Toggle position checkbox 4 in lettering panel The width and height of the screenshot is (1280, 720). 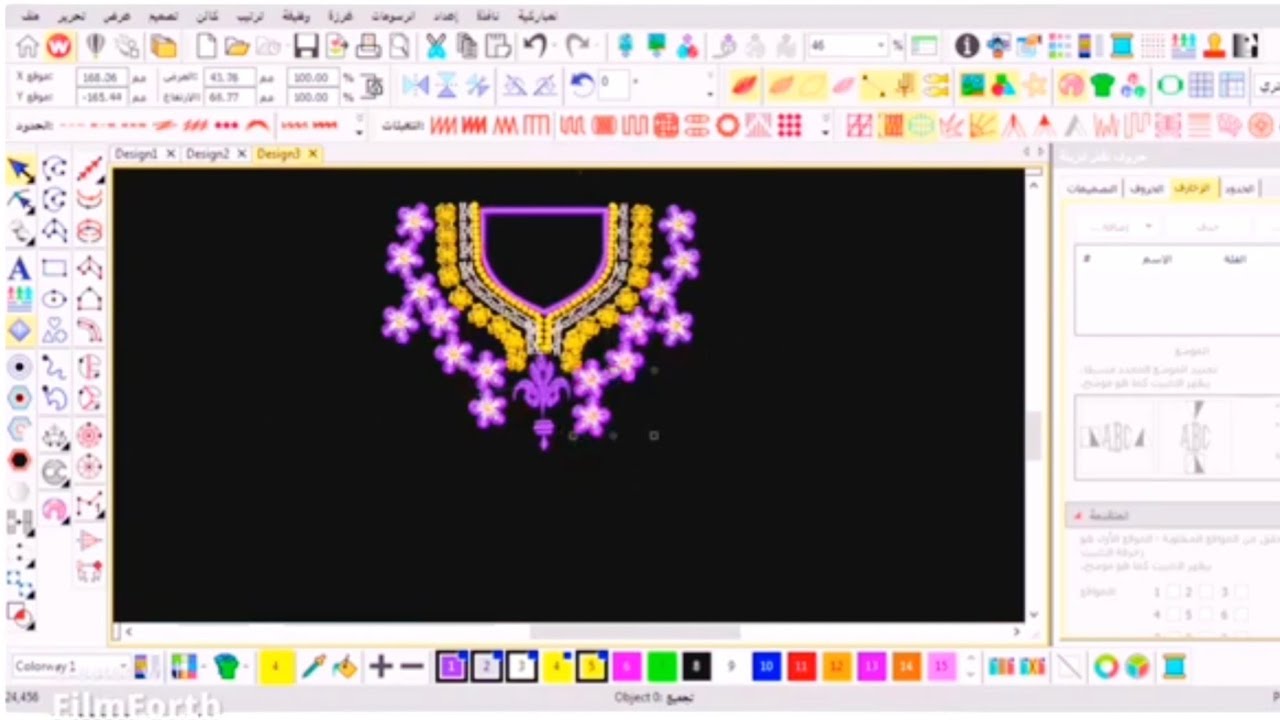[1174, 615]
